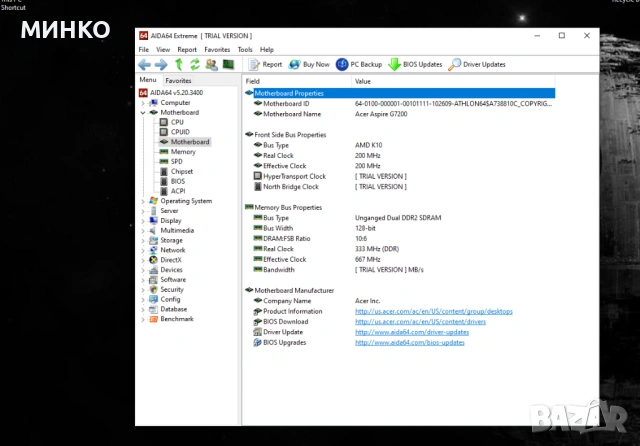The width and height of the screenshot is (640, 446).
Task: Open the Tools menu
Action: click(245, 49)
